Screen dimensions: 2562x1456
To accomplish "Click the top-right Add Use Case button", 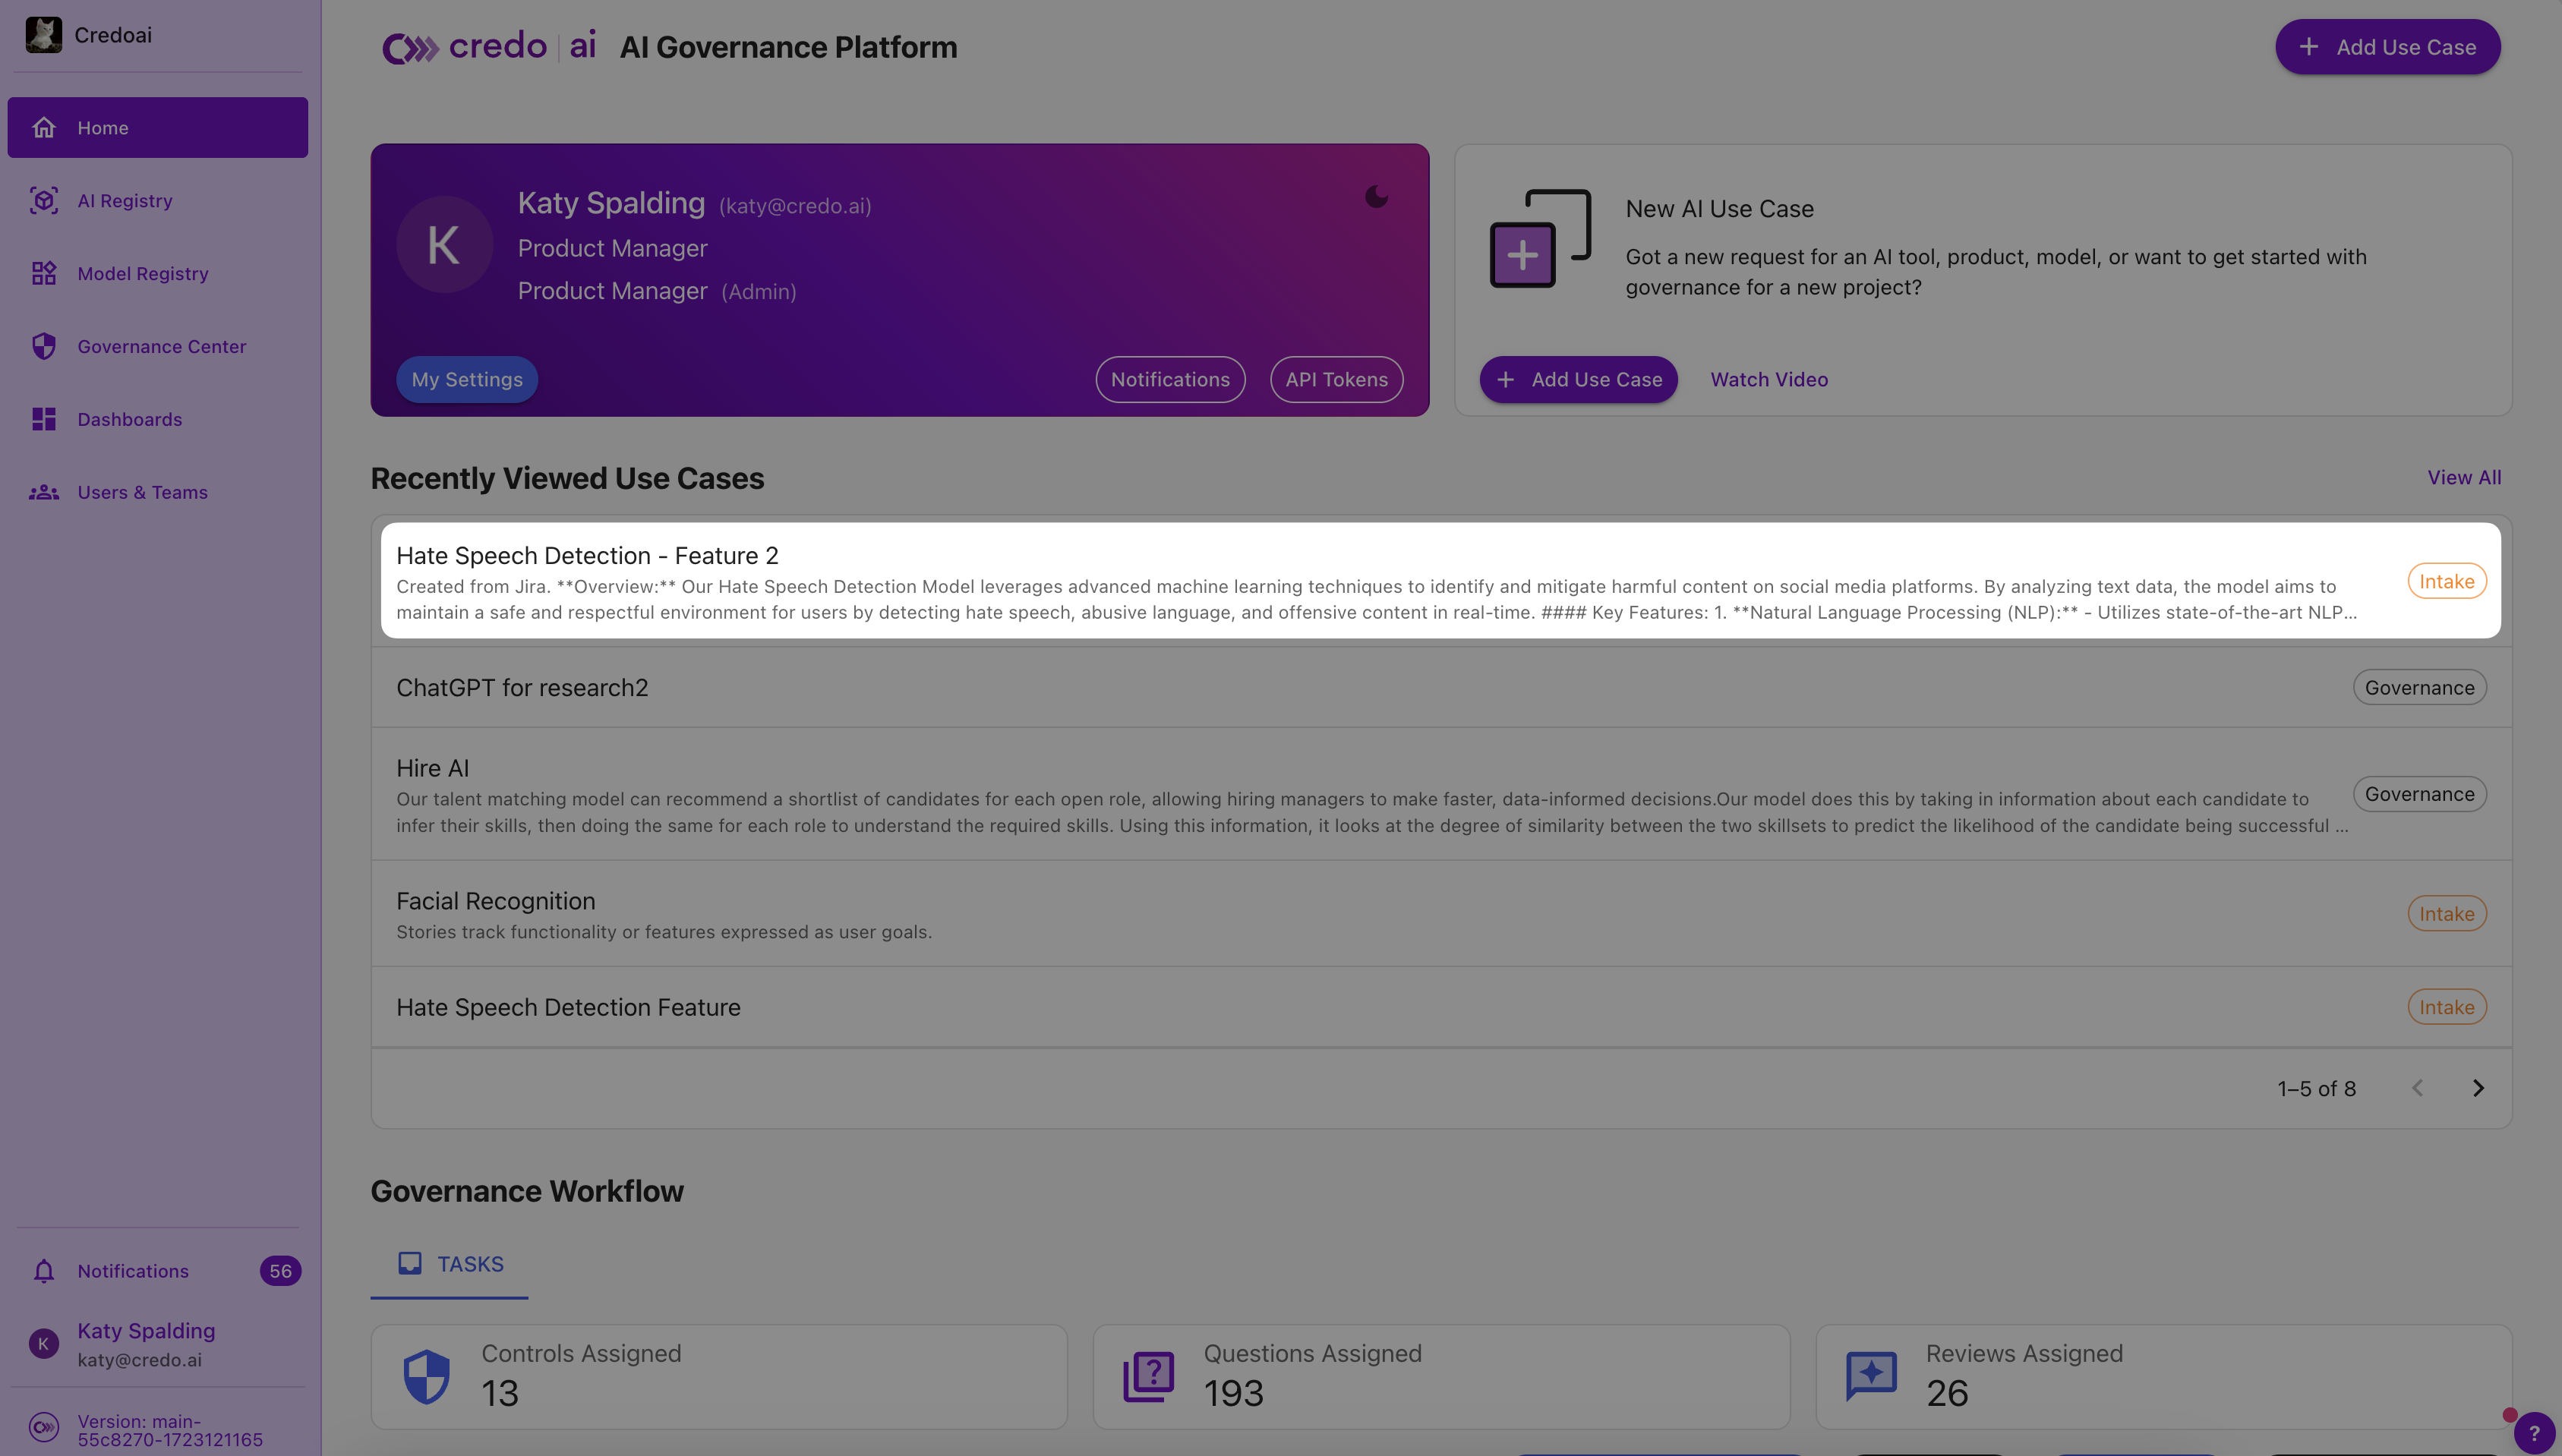I will click(2387, 47).
